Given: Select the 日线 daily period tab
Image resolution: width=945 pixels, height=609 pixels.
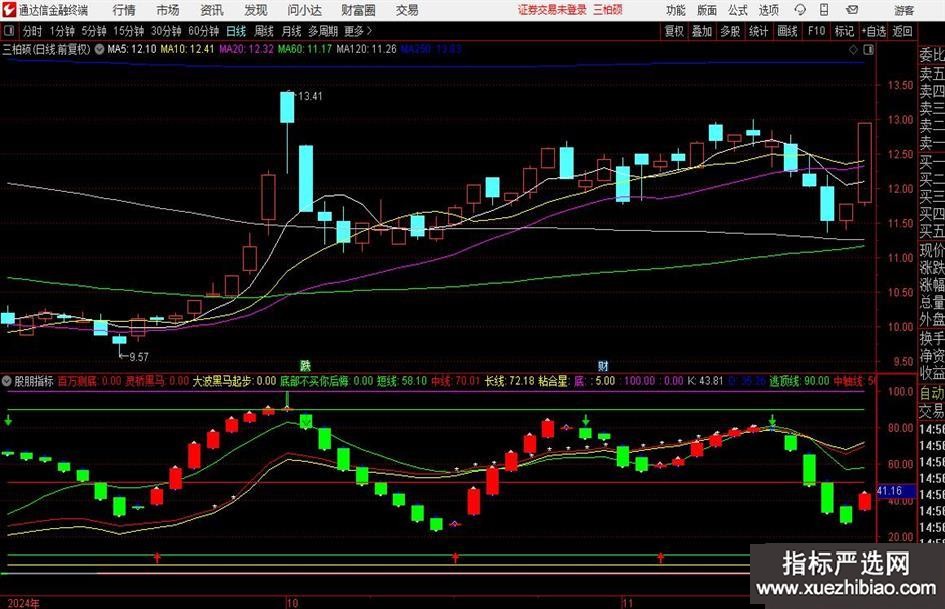Looking at the screenshot, I should (236, 31).
